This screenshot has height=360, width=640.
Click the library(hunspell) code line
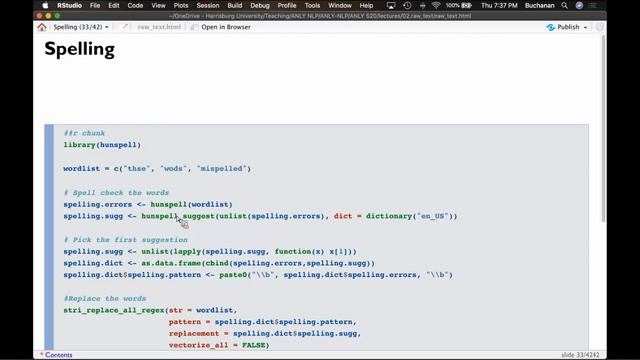(102, 145)
